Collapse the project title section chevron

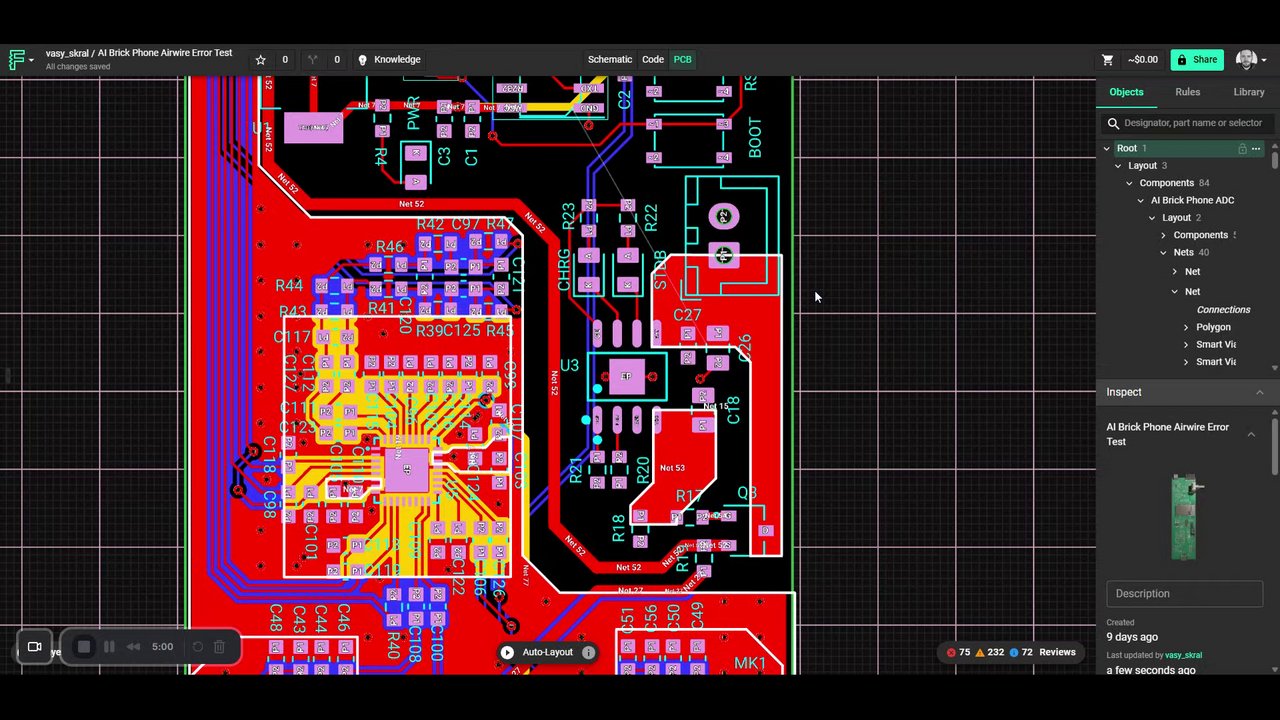point(1251,434)
